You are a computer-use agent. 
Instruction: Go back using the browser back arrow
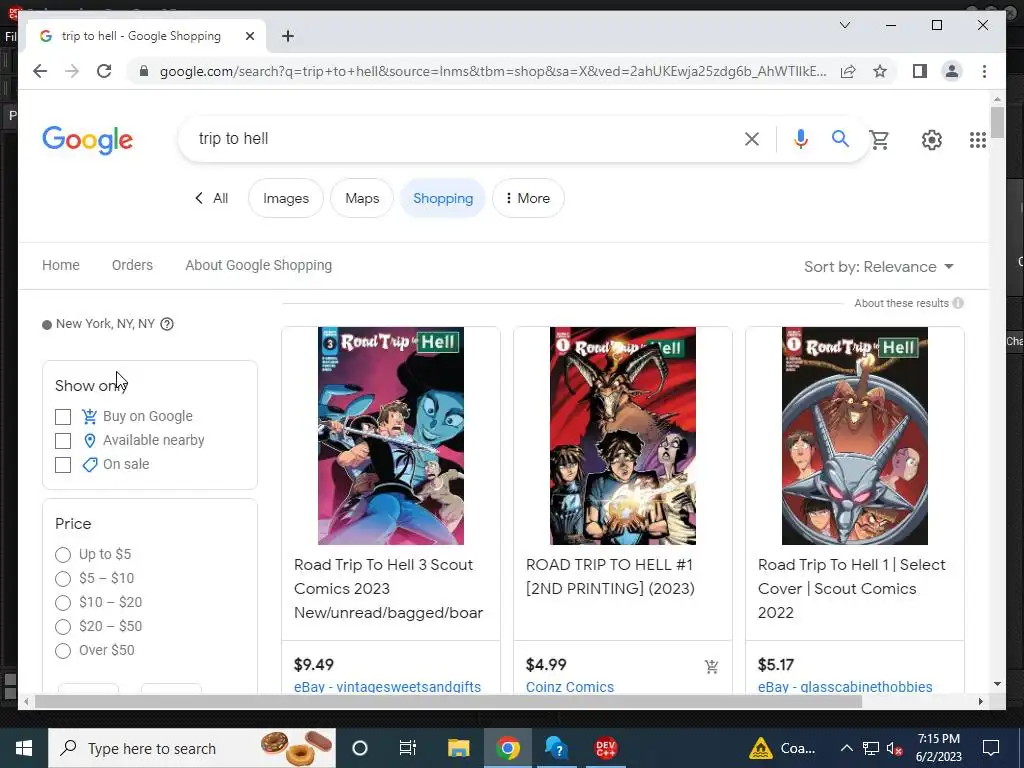[x=40, y=71]
